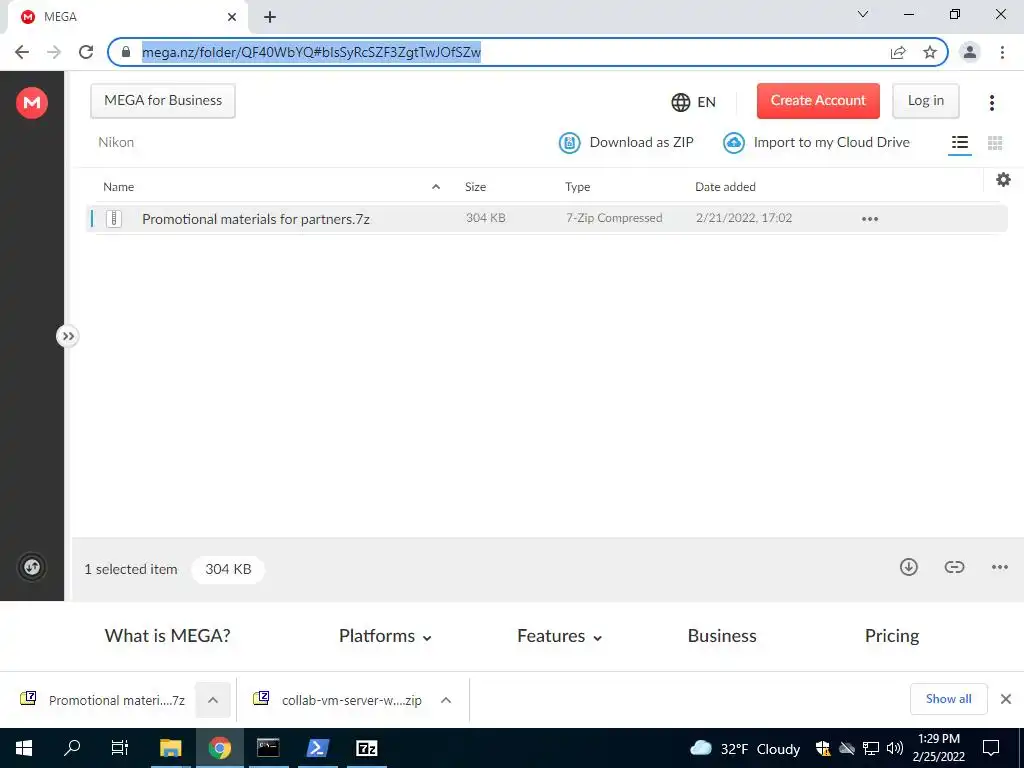
Task: Go forward in the browser
Action: (x=54, y=52)
